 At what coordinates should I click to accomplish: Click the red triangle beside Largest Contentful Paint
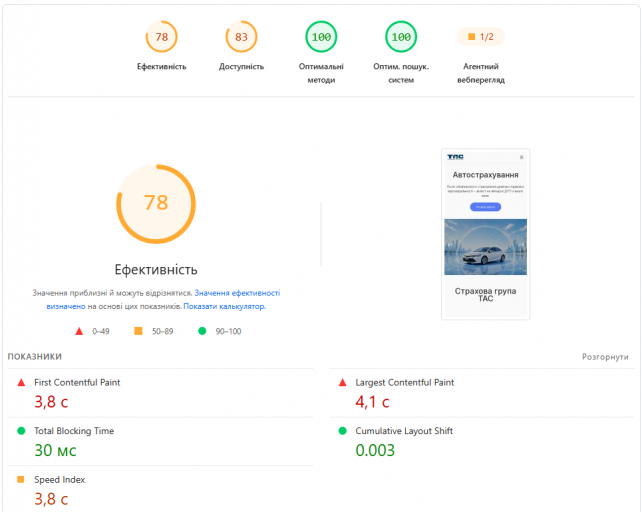coord(343,383)
